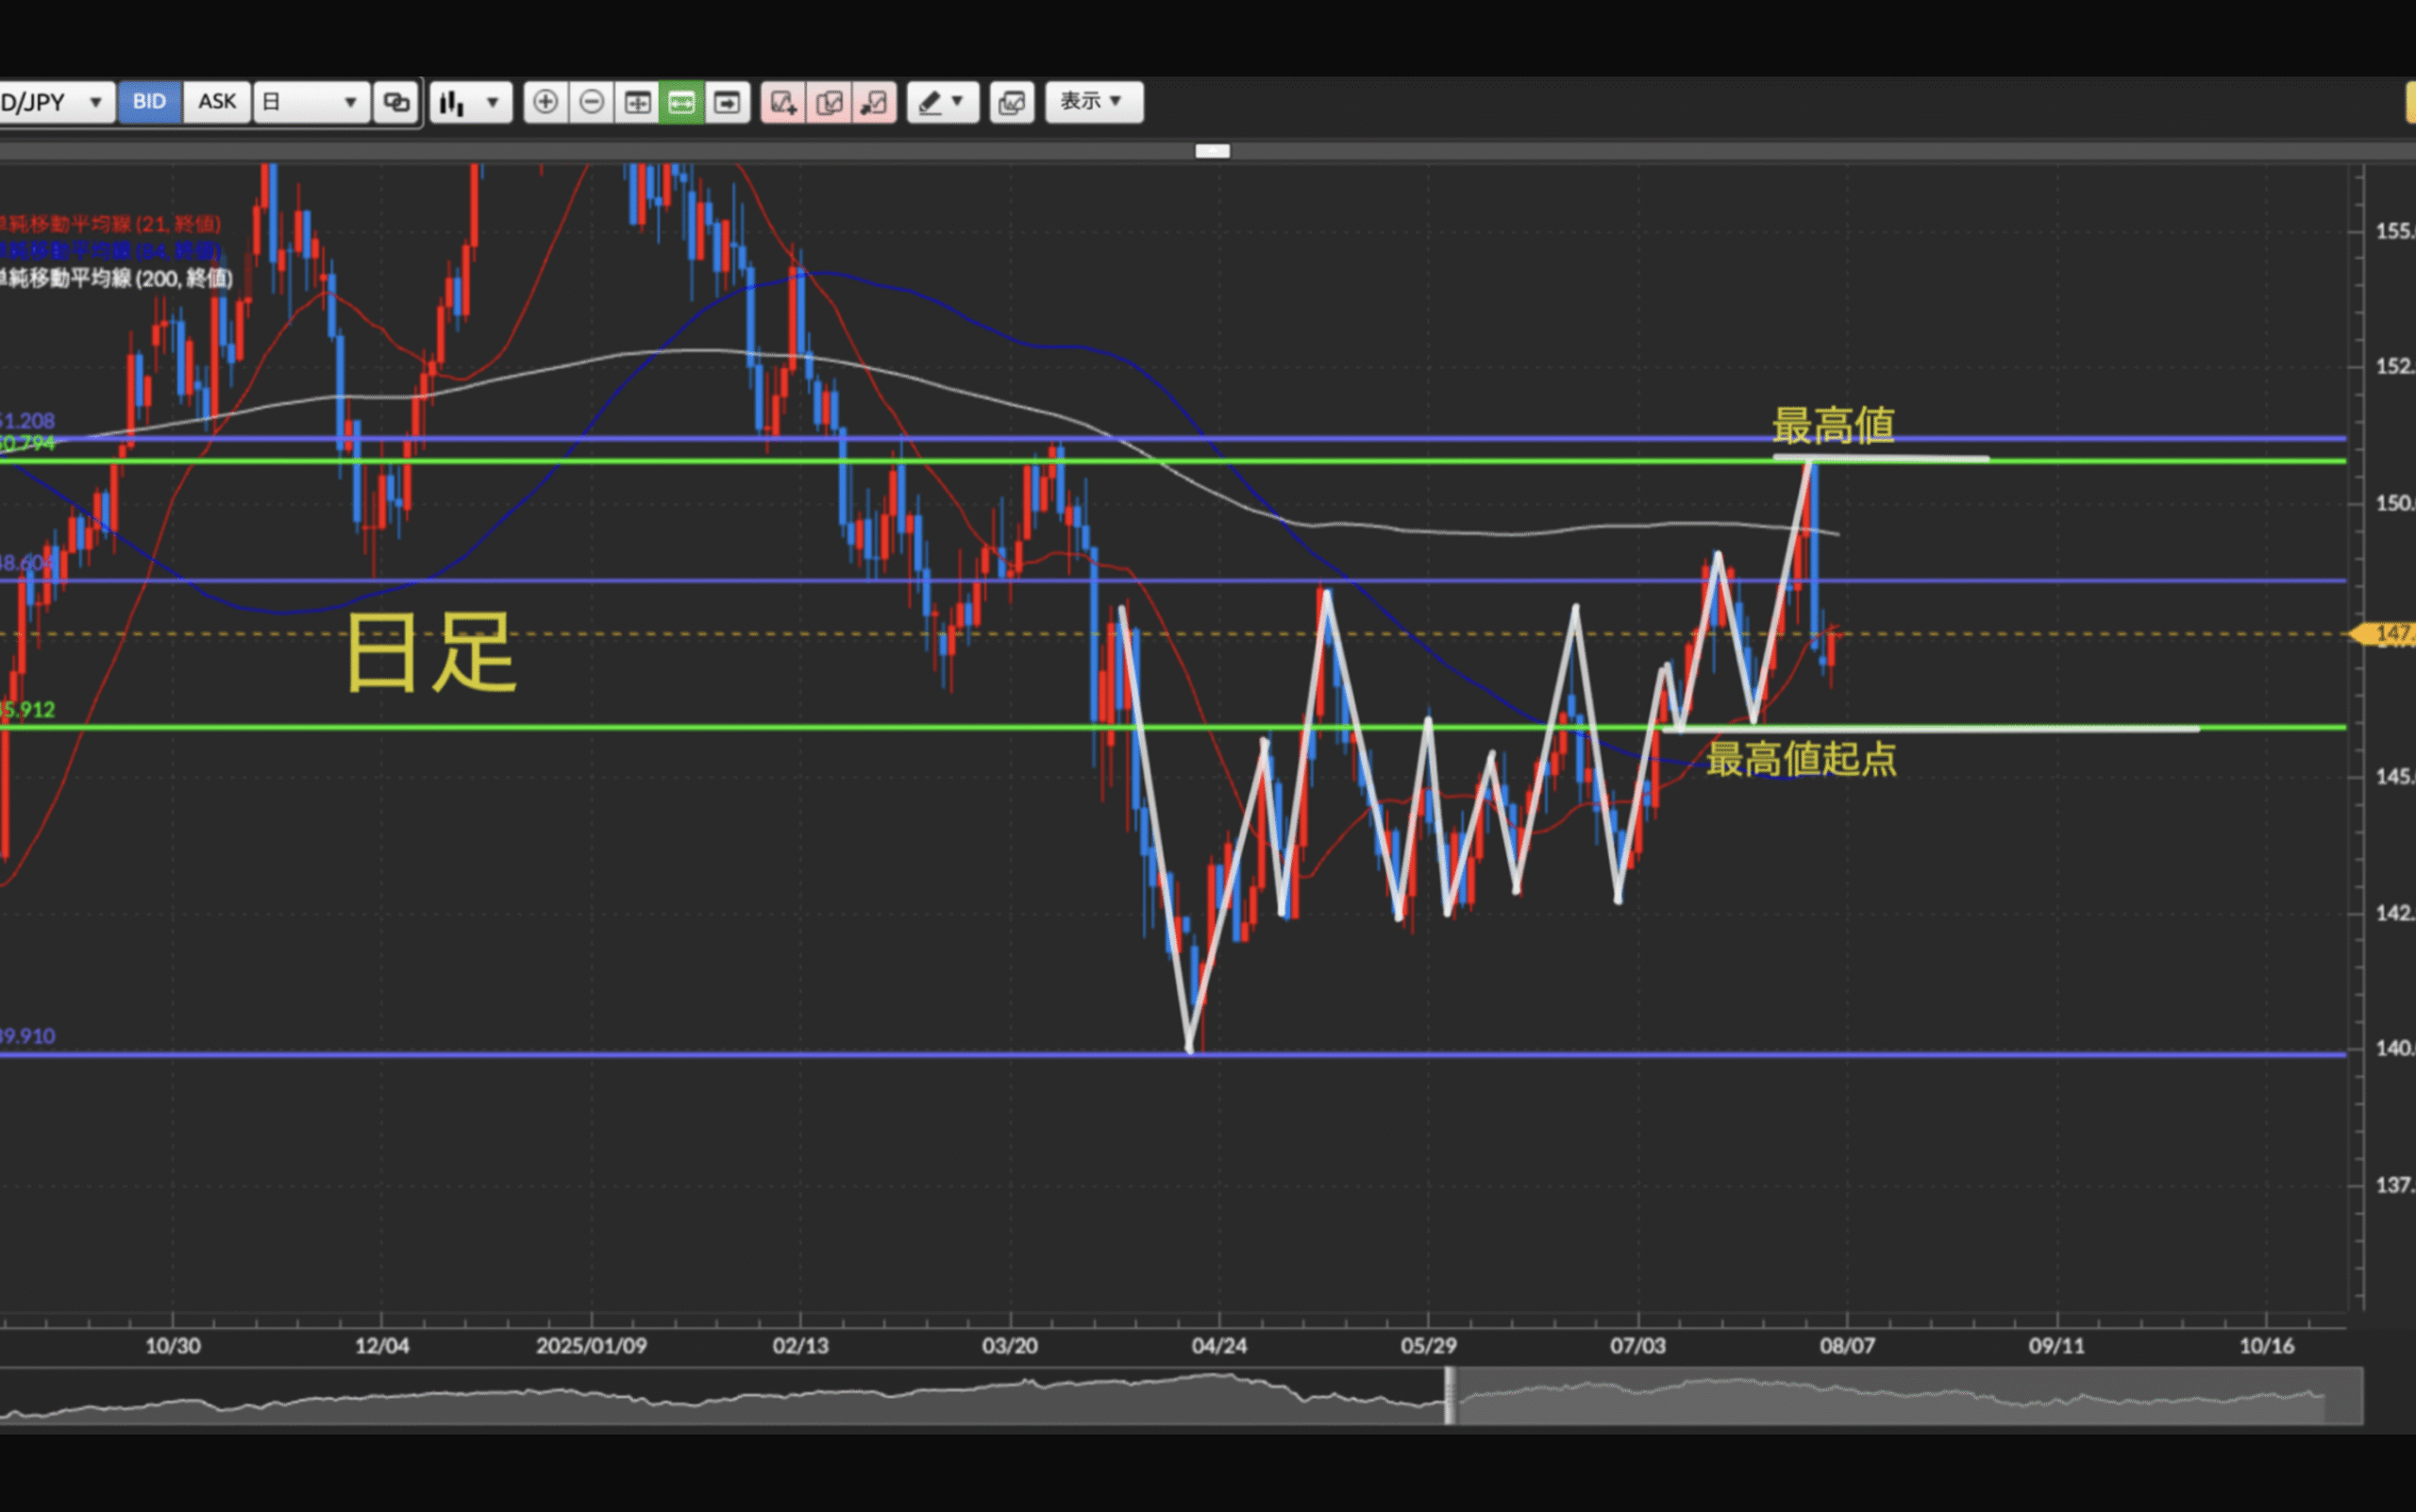Click the 最高値起点 text annotation
This screenshot has width=2416, height=1512.
click(x=1801, y=759)
